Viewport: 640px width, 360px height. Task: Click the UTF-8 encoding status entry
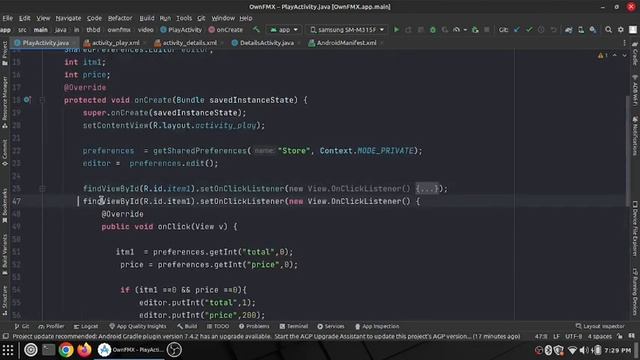[573, 336]
